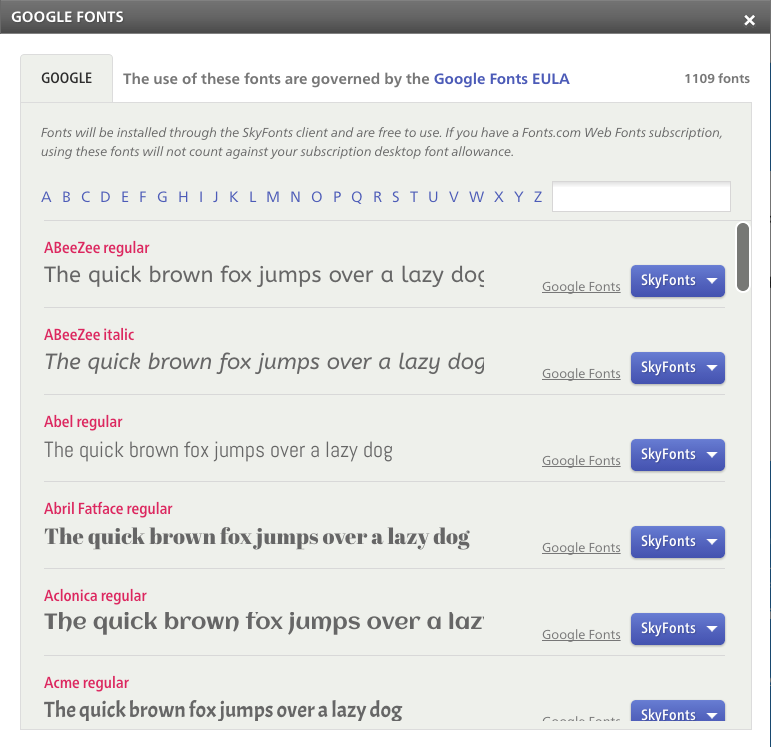Click the font list scrollbar thumb

(x=743, y=257)
